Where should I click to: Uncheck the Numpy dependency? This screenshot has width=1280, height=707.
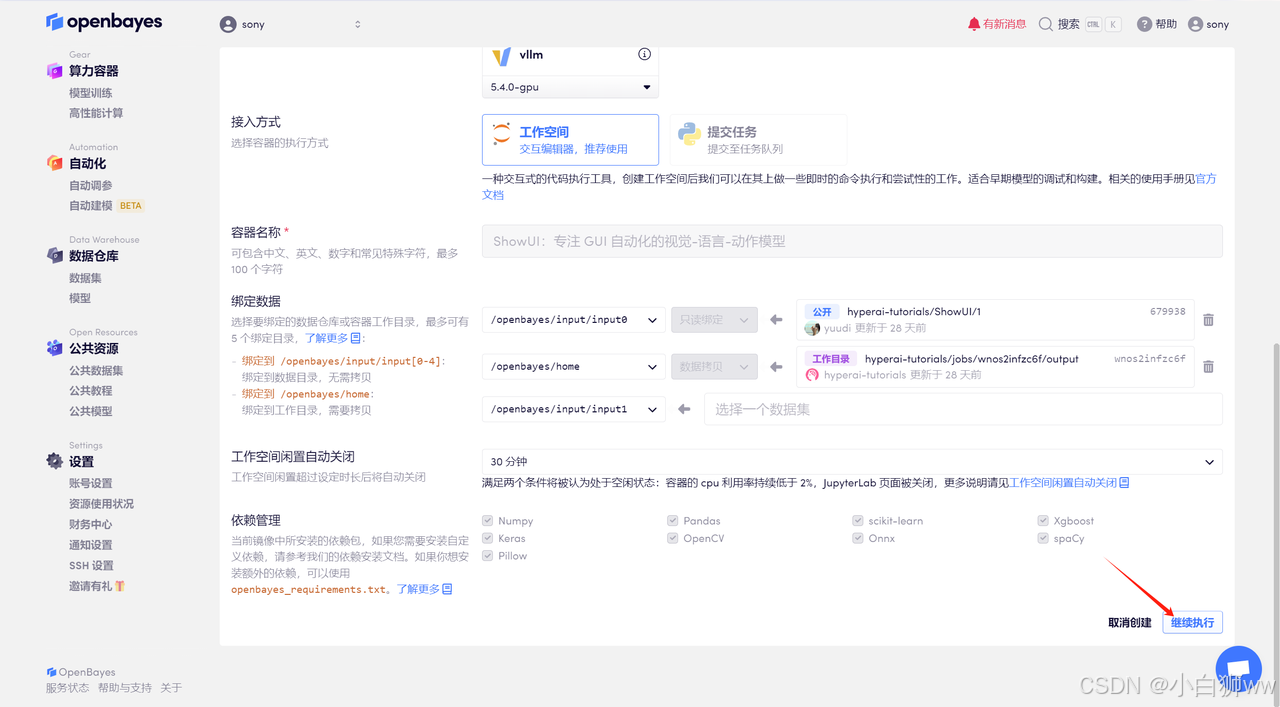(486, 520)
